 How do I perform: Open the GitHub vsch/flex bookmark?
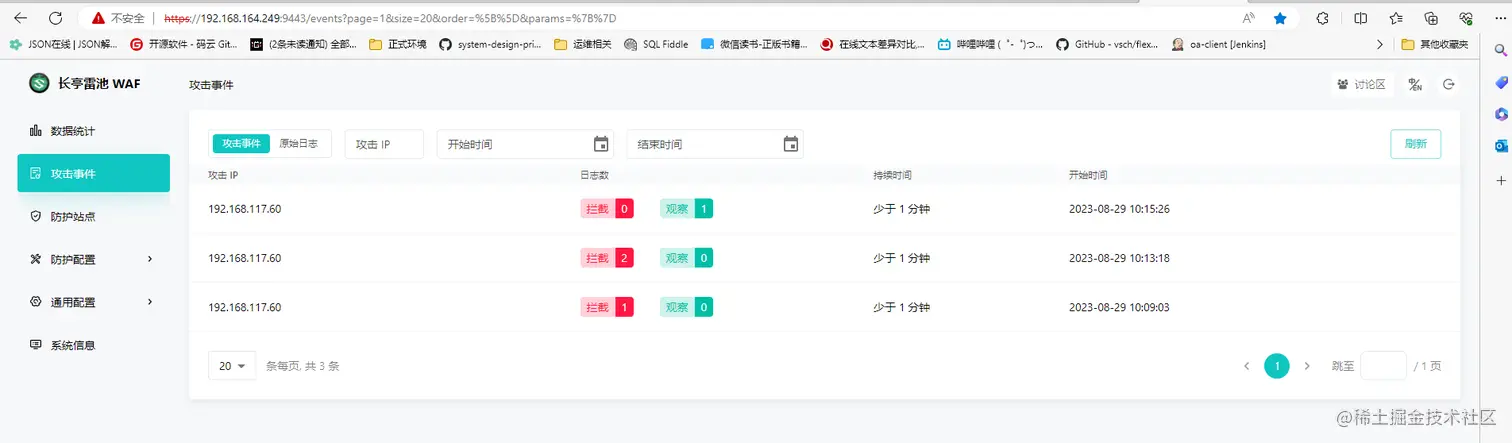coord(1105,45)
